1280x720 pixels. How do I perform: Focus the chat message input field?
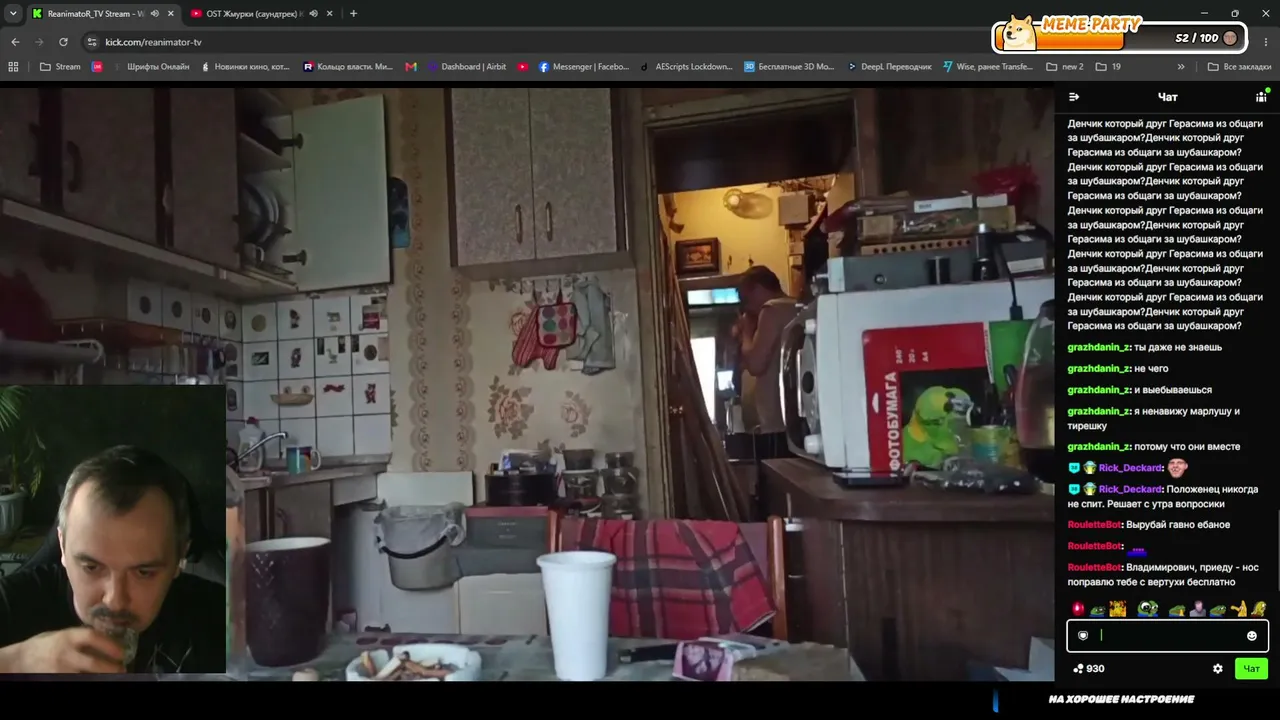tap(1167, 636)
